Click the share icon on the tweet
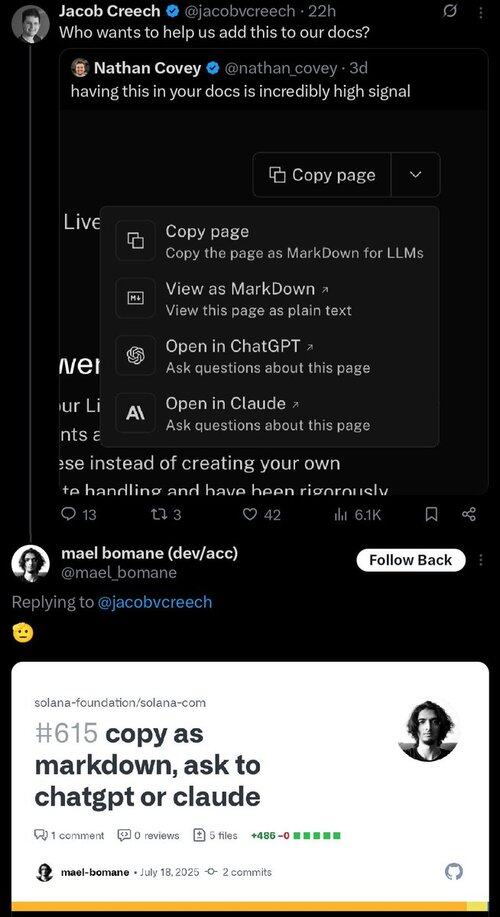500x917 pixels. [x=469, y=515]
